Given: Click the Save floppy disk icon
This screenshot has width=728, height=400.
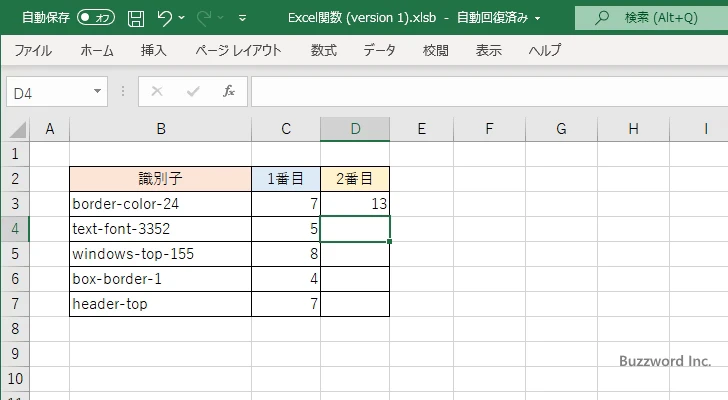Looking at the screenshot, I should [136, 18].
